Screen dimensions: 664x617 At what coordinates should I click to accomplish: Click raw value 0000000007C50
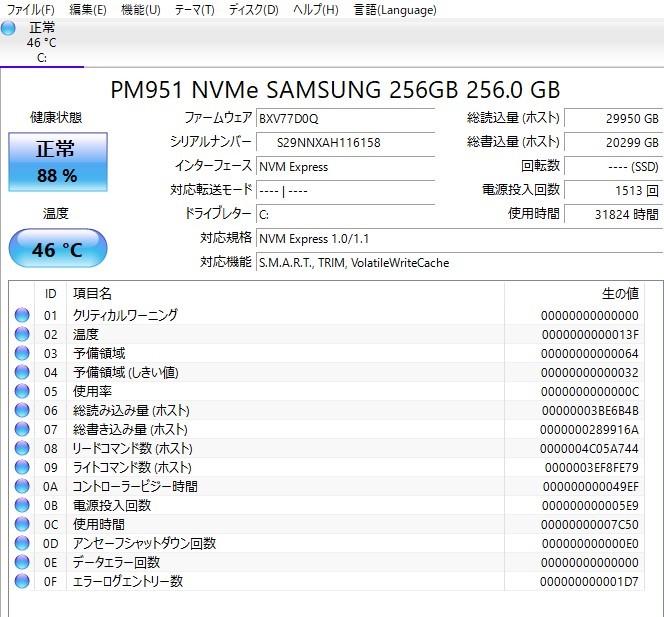(x=589, y=524)
